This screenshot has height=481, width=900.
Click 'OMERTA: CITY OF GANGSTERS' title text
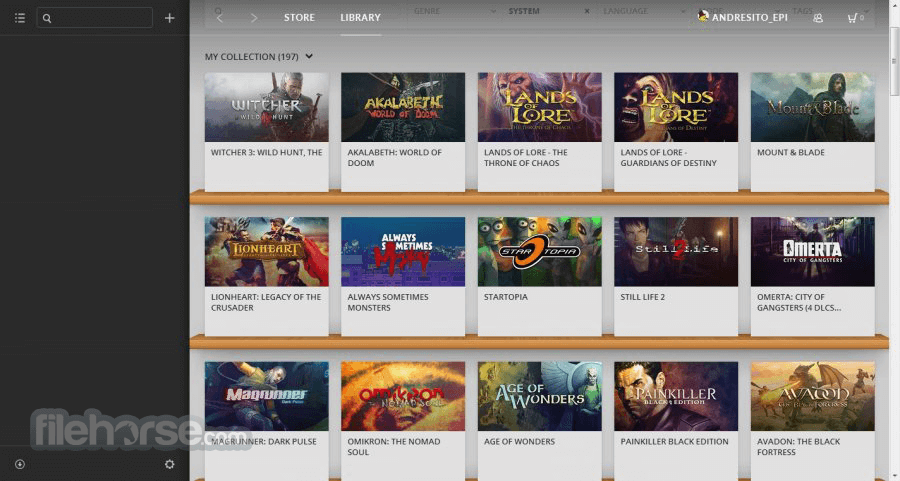click(799, 302)
